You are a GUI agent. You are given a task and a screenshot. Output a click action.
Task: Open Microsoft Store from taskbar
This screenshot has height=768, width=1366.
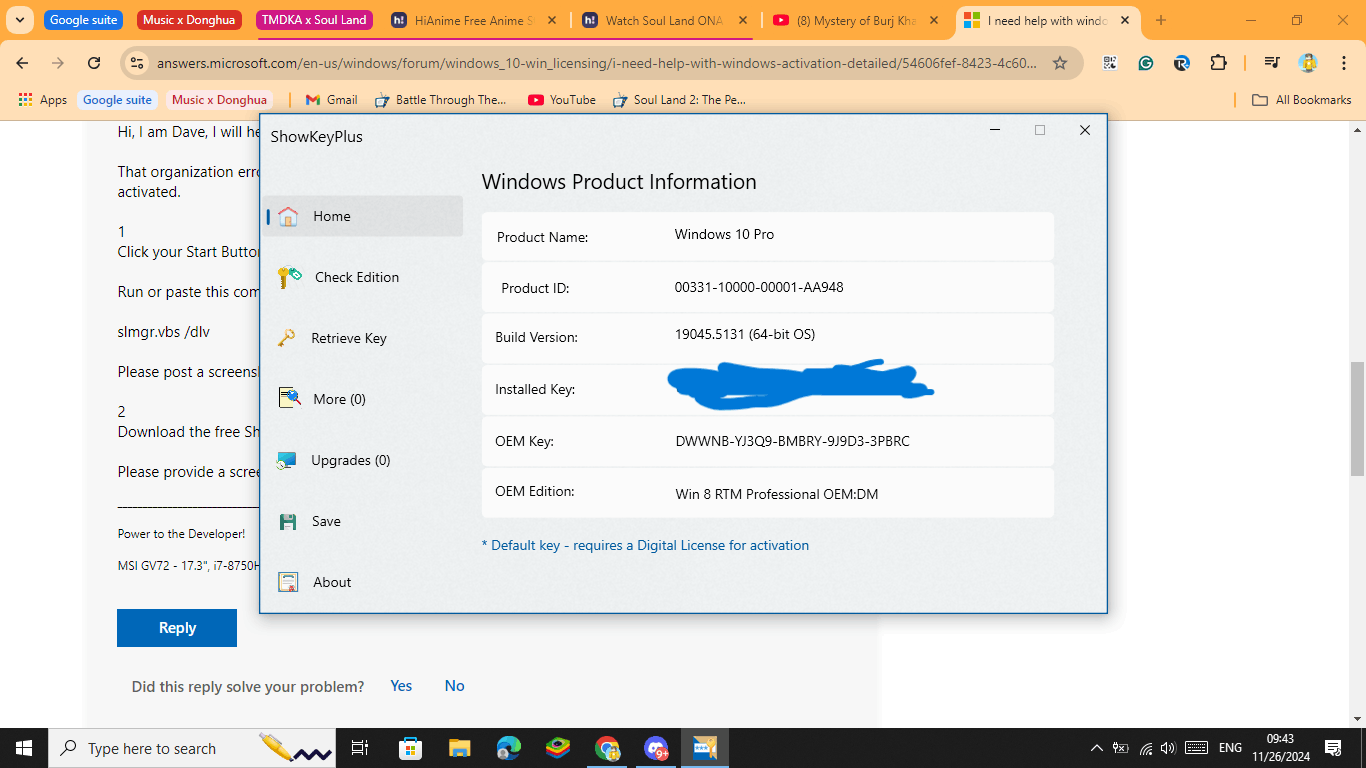pyautogui.click(x=410, y=748)
